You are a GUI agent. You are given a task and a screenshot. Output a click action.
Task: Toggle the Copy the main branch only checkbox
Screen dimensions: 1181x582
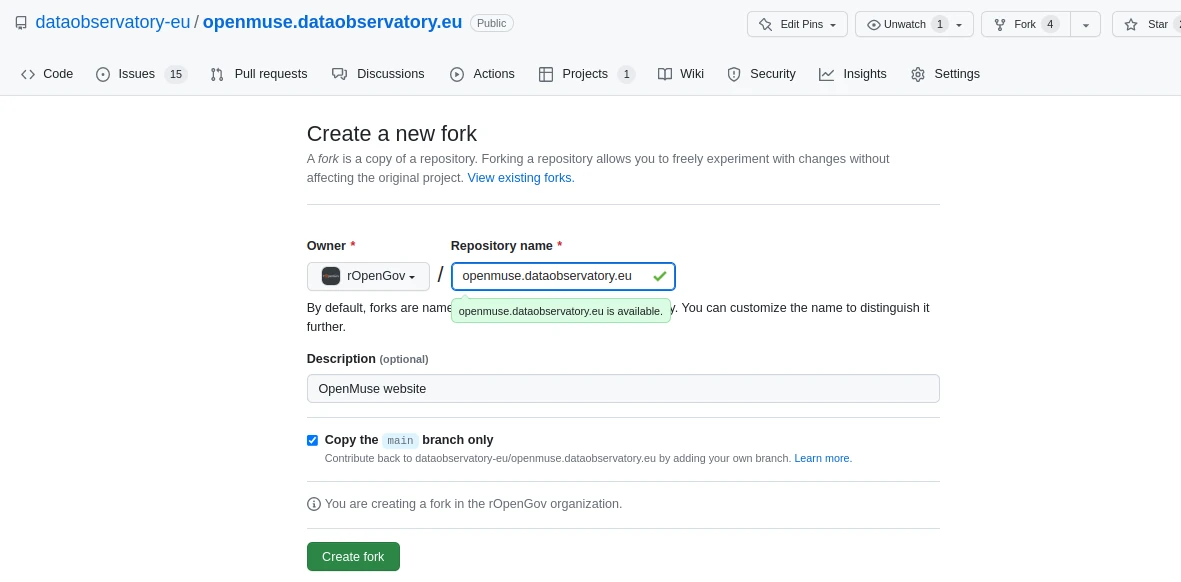[312, 440]
